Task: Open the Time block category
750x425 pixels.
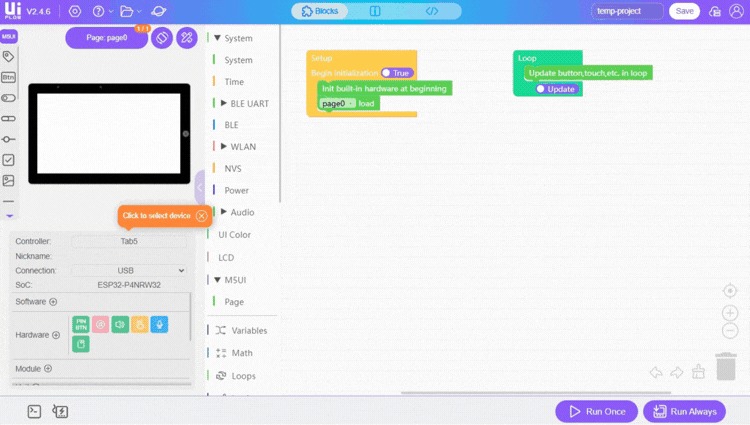Action: [x=234, y=82]
